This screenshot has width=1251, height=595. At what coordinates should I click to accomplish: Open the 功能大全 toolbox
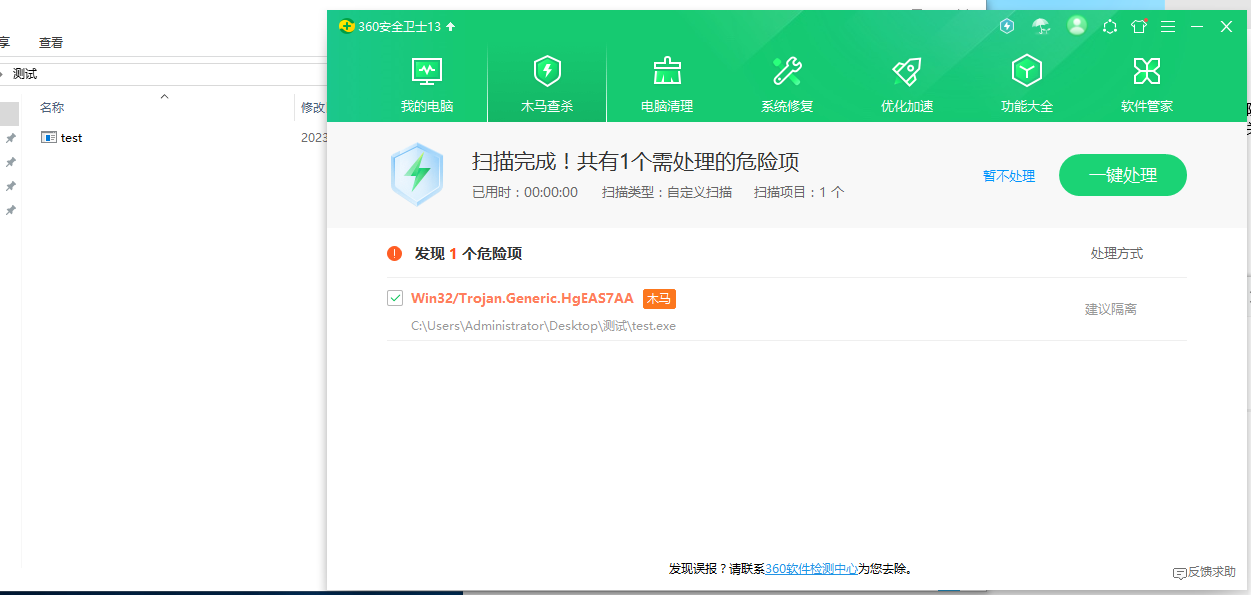click(1026, 80)
